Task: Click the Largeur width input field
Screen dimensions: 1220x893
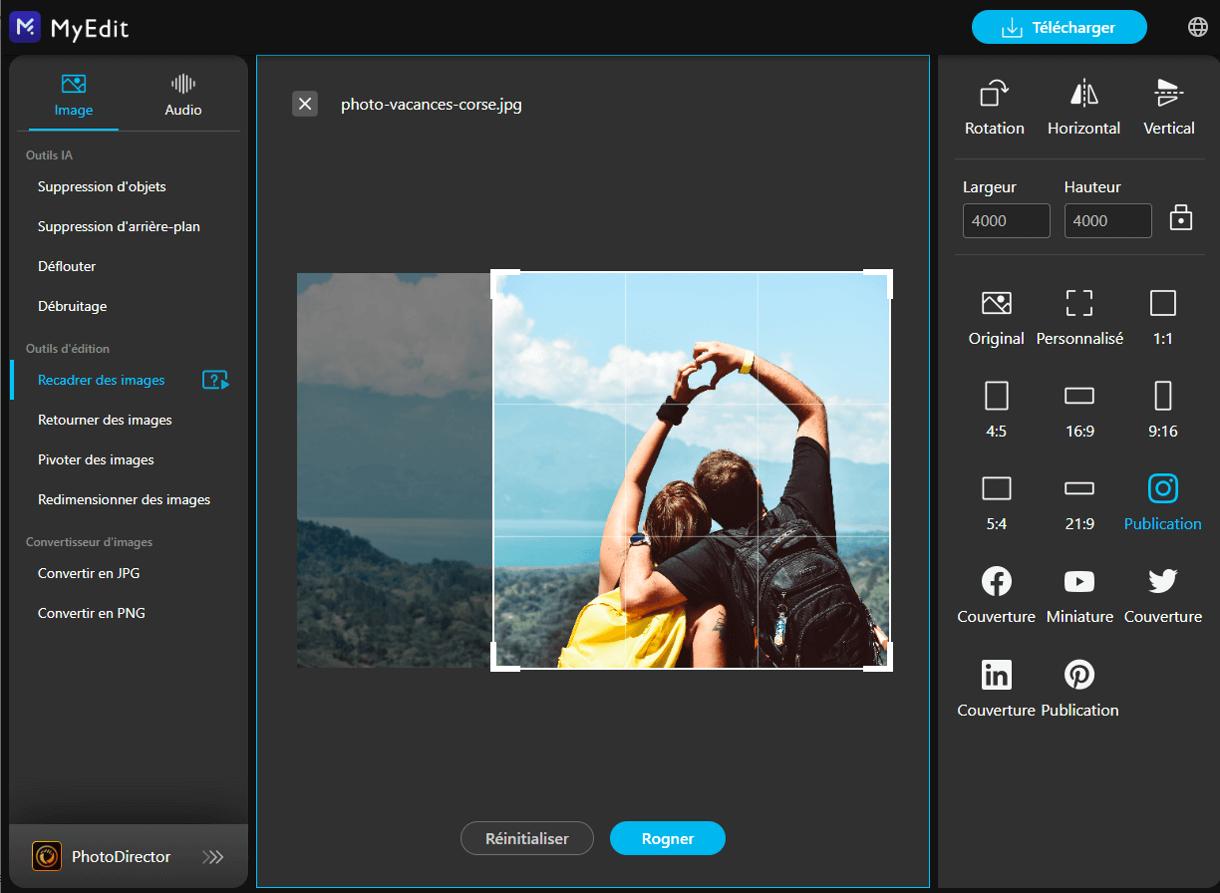Action: point(1005,220)
